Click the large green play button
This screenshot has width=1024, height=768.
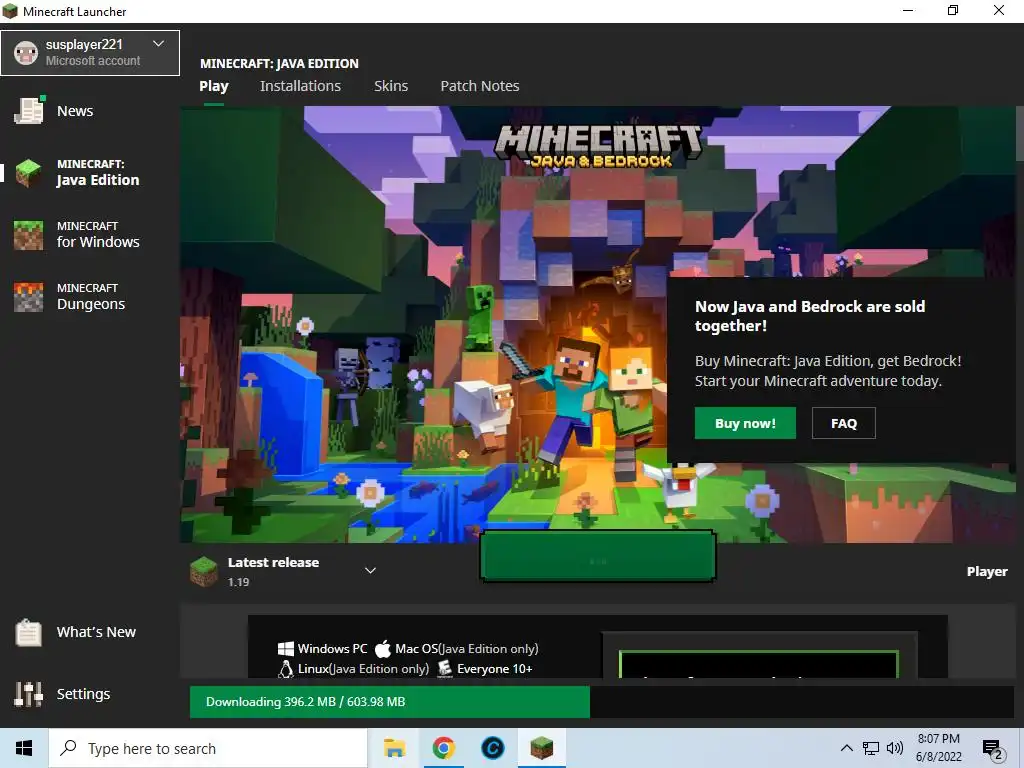[598, 556]
